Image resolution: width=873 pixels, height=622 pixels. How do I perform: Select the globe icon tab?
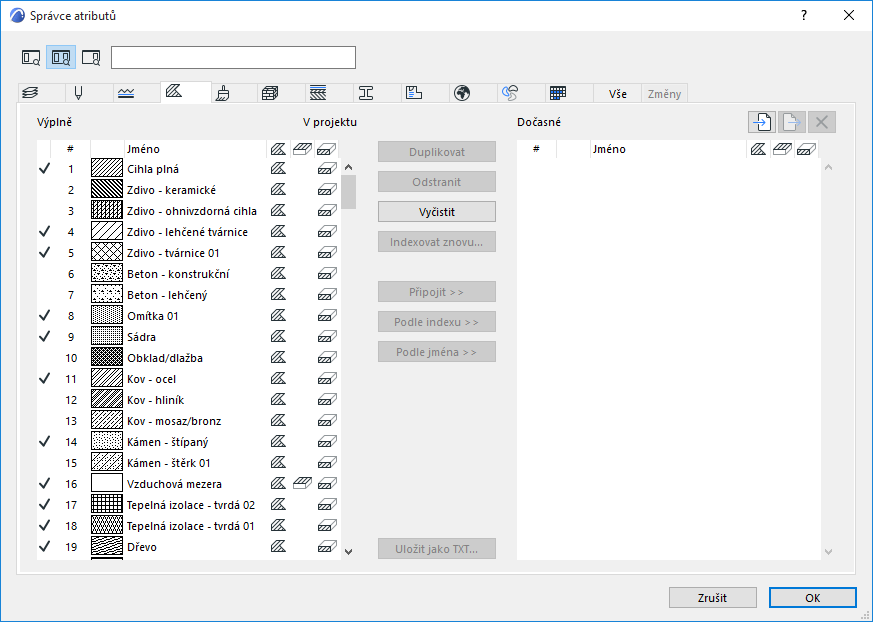tap(462, 93)
